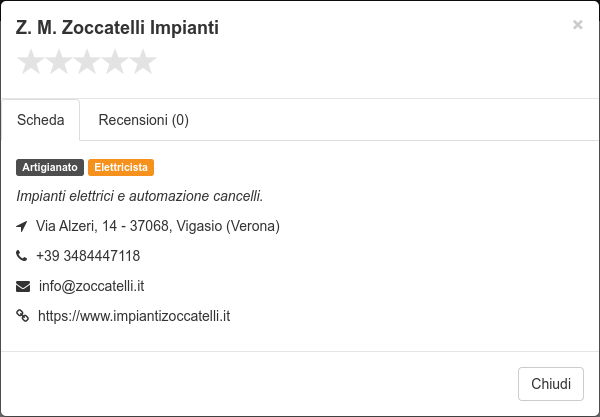Call the +39 3484447118 phone number

(88, 256)
